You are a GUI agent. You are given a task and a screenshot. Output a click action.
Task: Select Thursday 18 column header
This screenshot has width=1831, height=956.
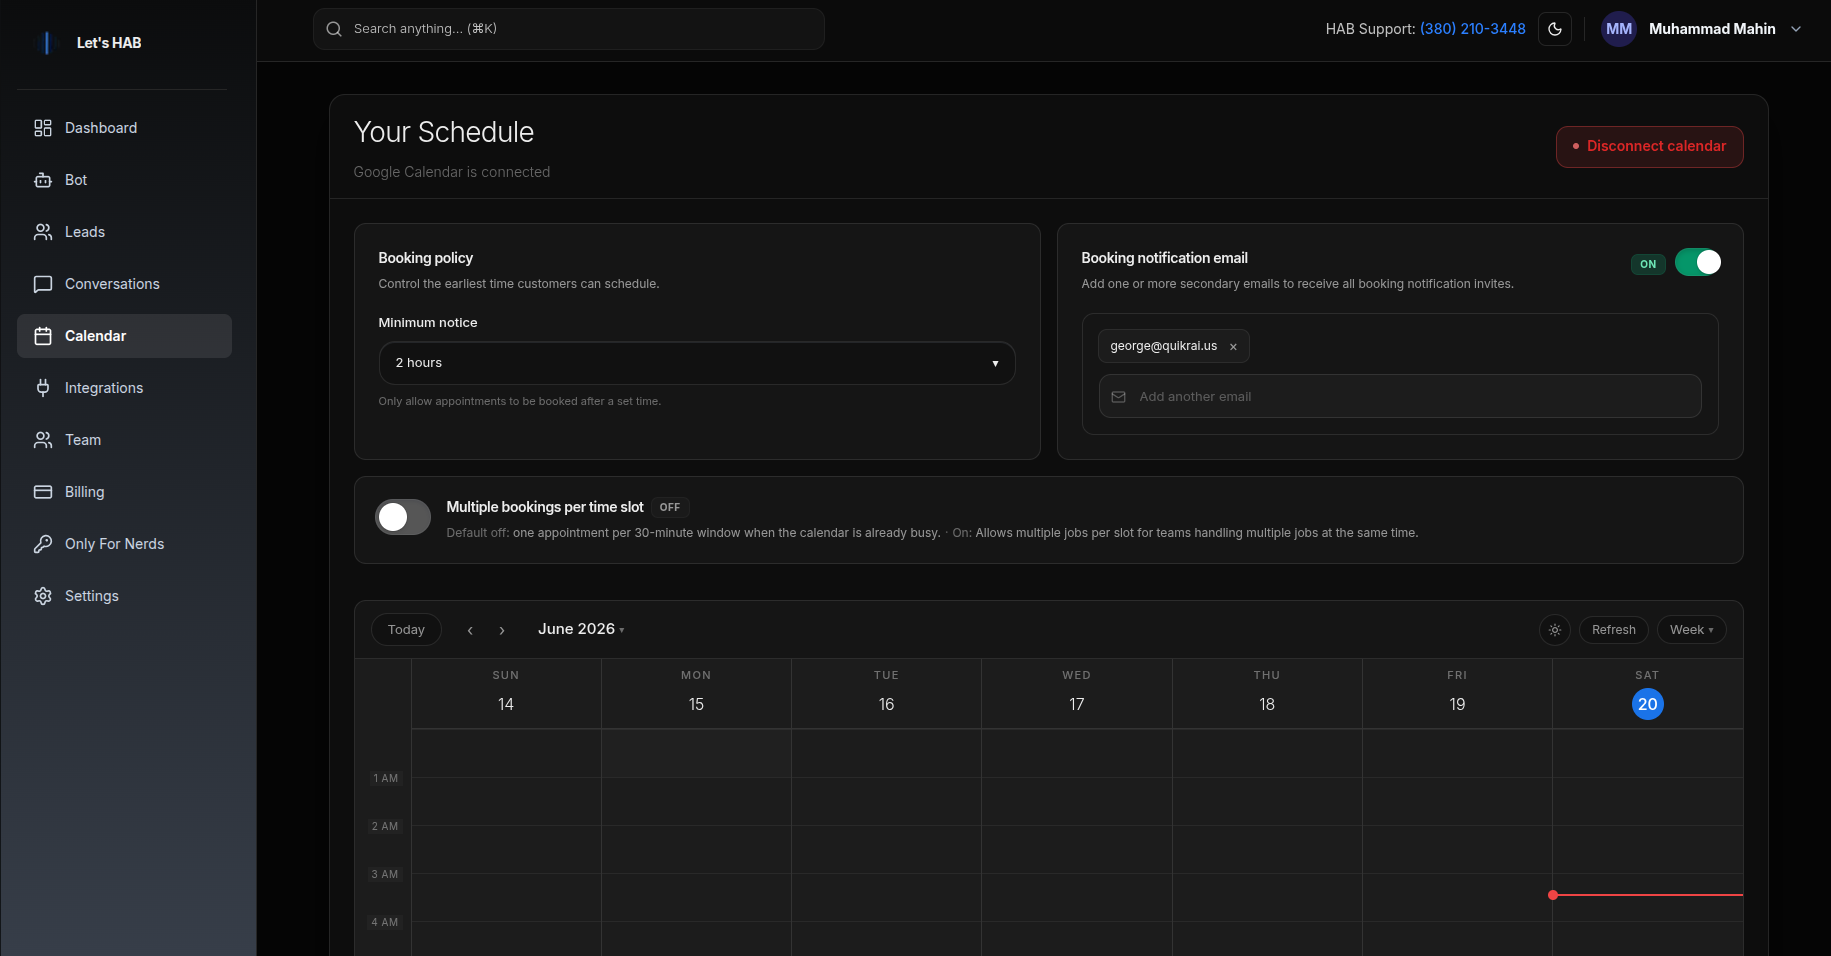1267,693
